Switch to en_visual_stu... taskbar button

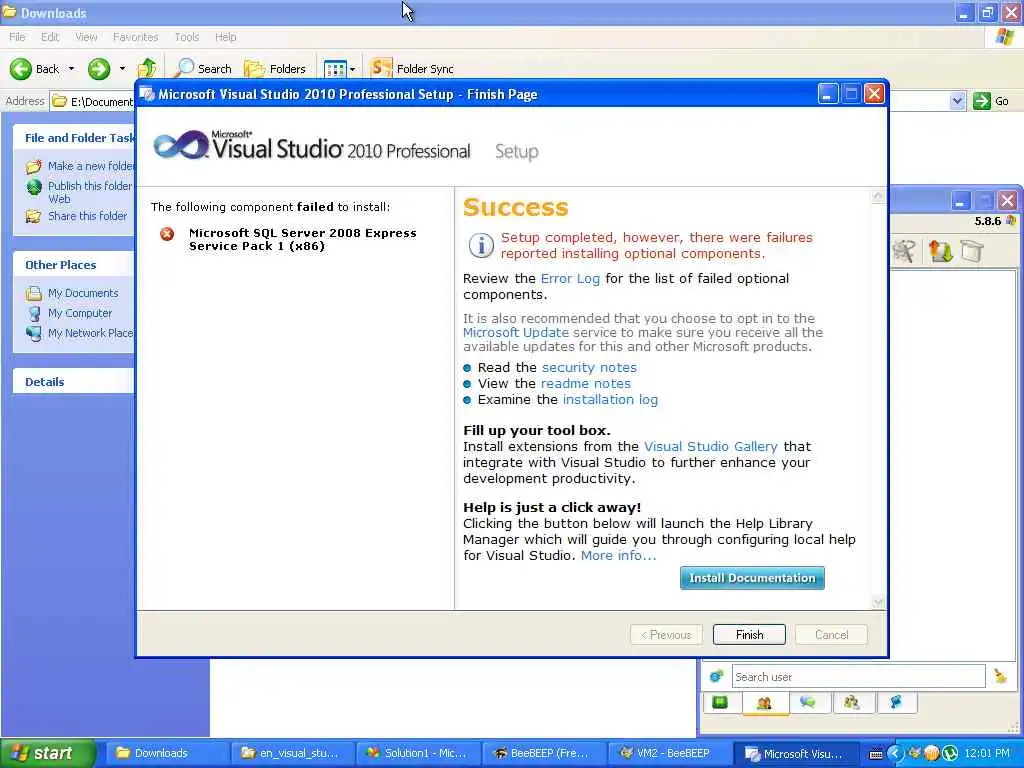click(293, 753)
